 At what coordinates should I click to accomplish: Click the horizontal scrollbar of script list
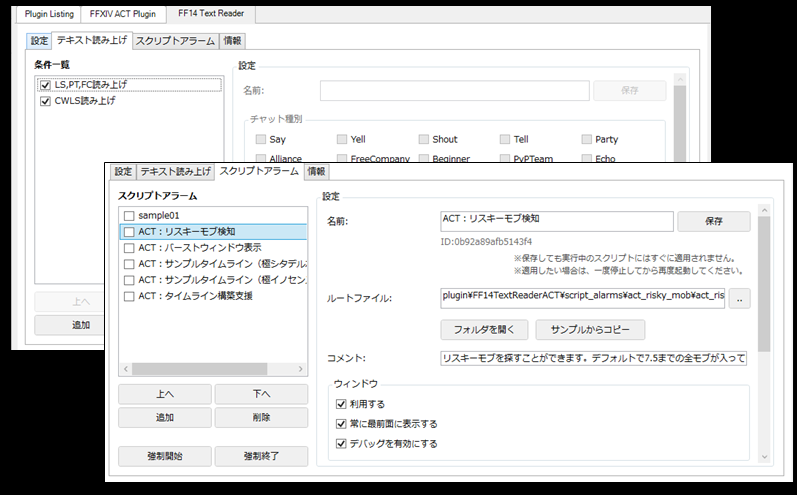[199, 368]
